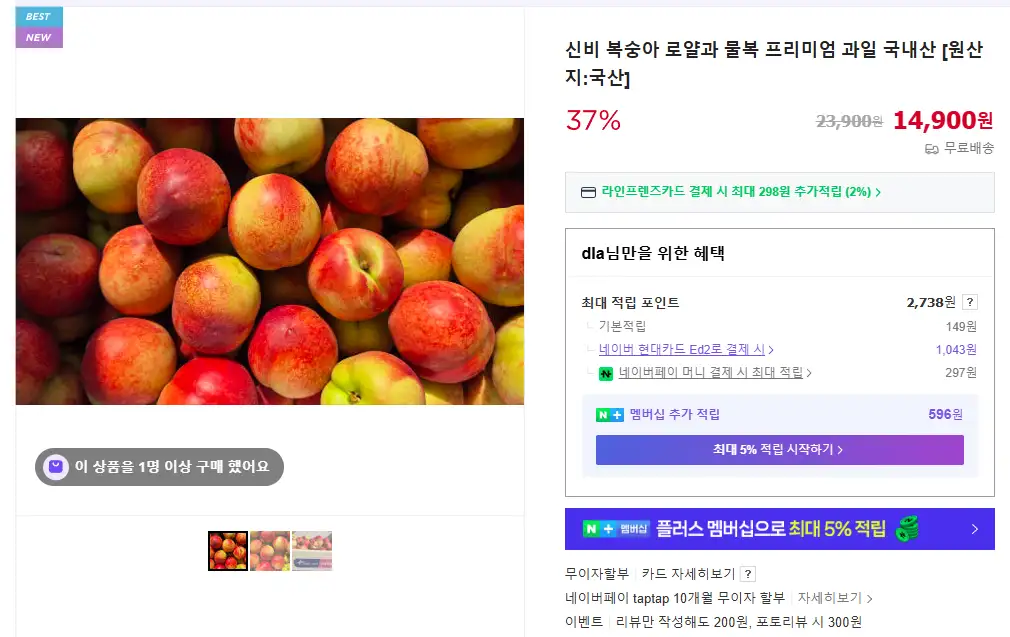Click the purple shopping bag purchase icon

pos(55,466)
